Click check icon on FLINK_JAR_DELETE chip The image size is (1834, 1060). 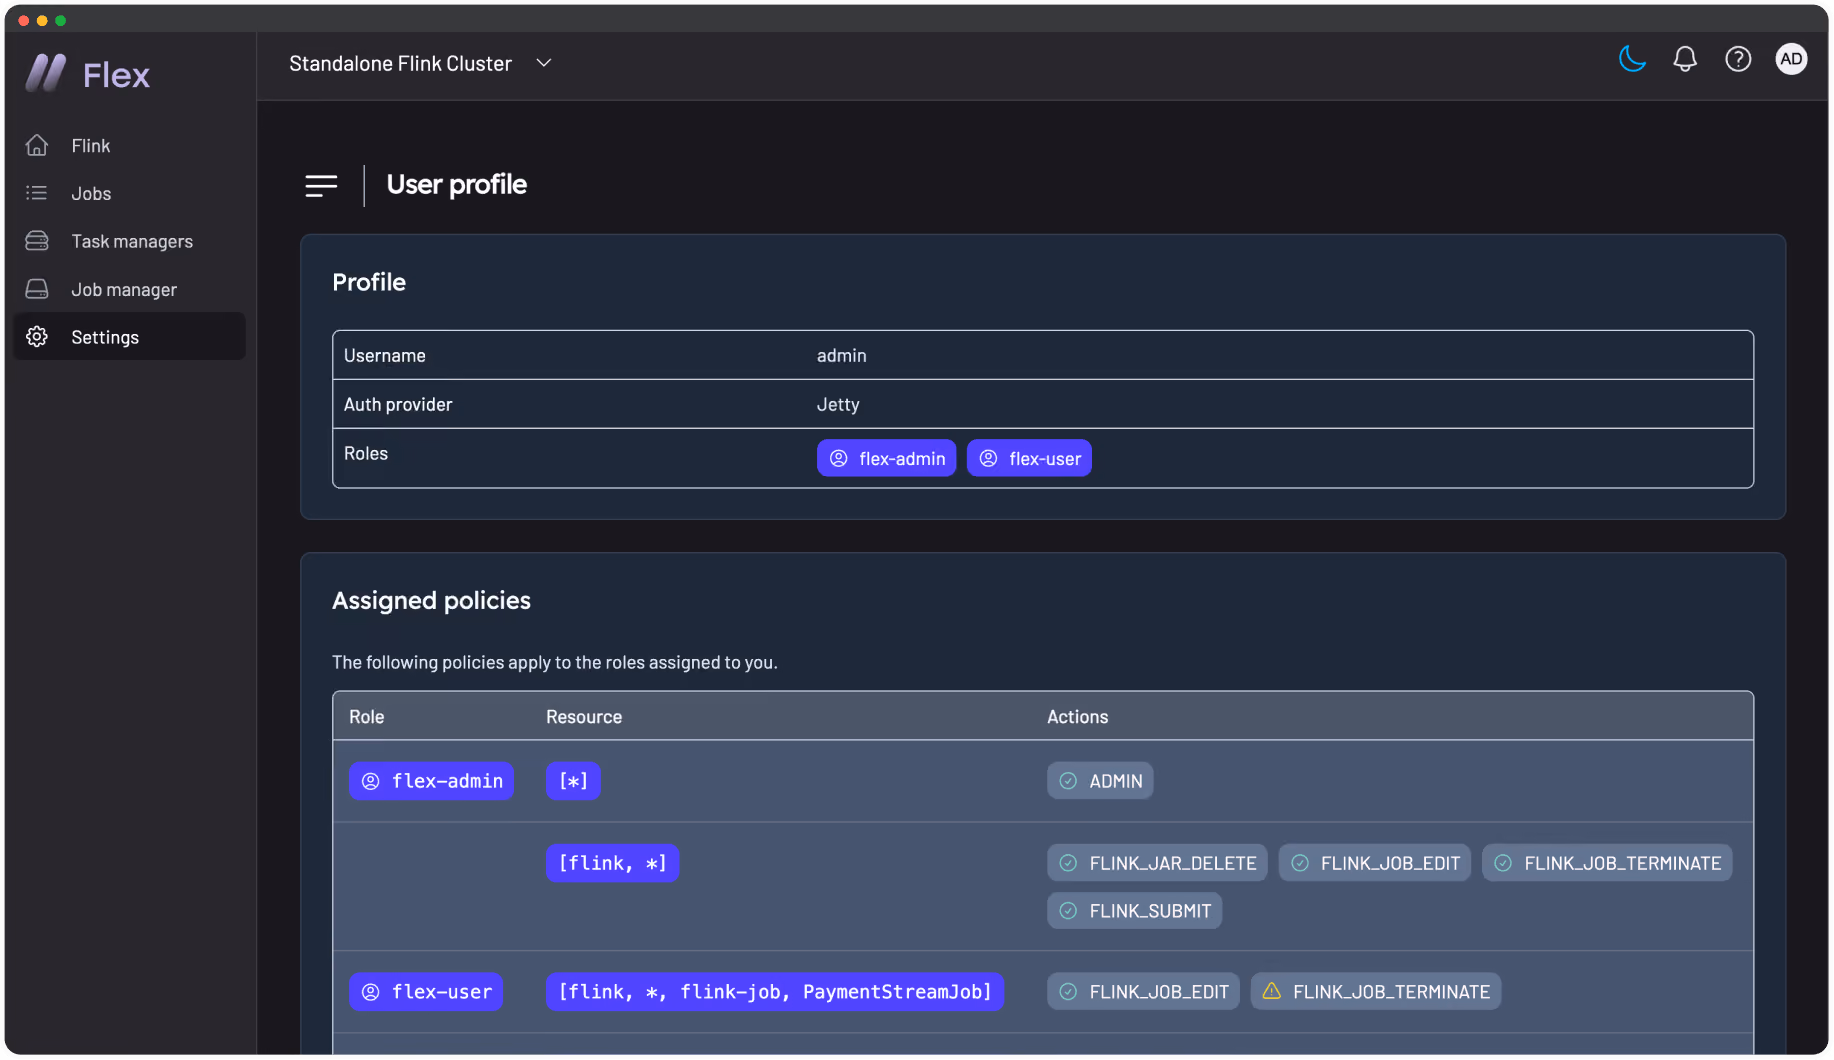(1068, 864)
